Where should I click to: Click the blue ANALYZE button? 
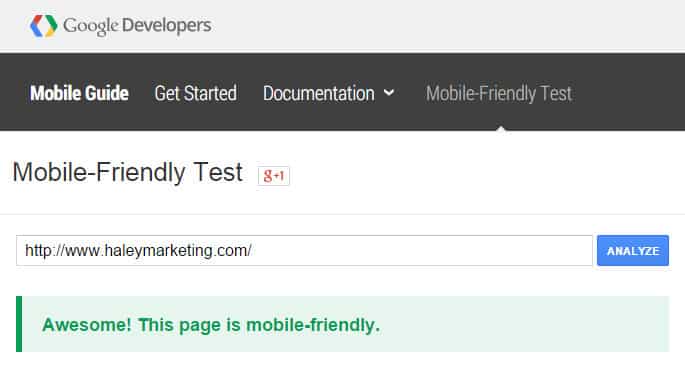(x=633, y=251)
